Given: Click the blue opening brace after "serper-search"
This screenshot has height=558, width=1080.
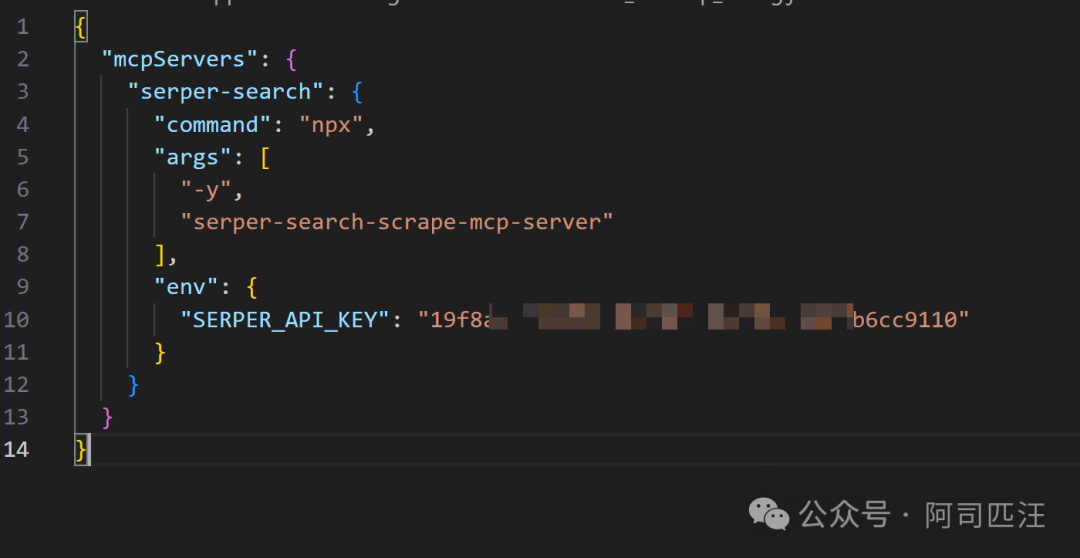Looking at the screenshot, I should click(x=357, y=92).
